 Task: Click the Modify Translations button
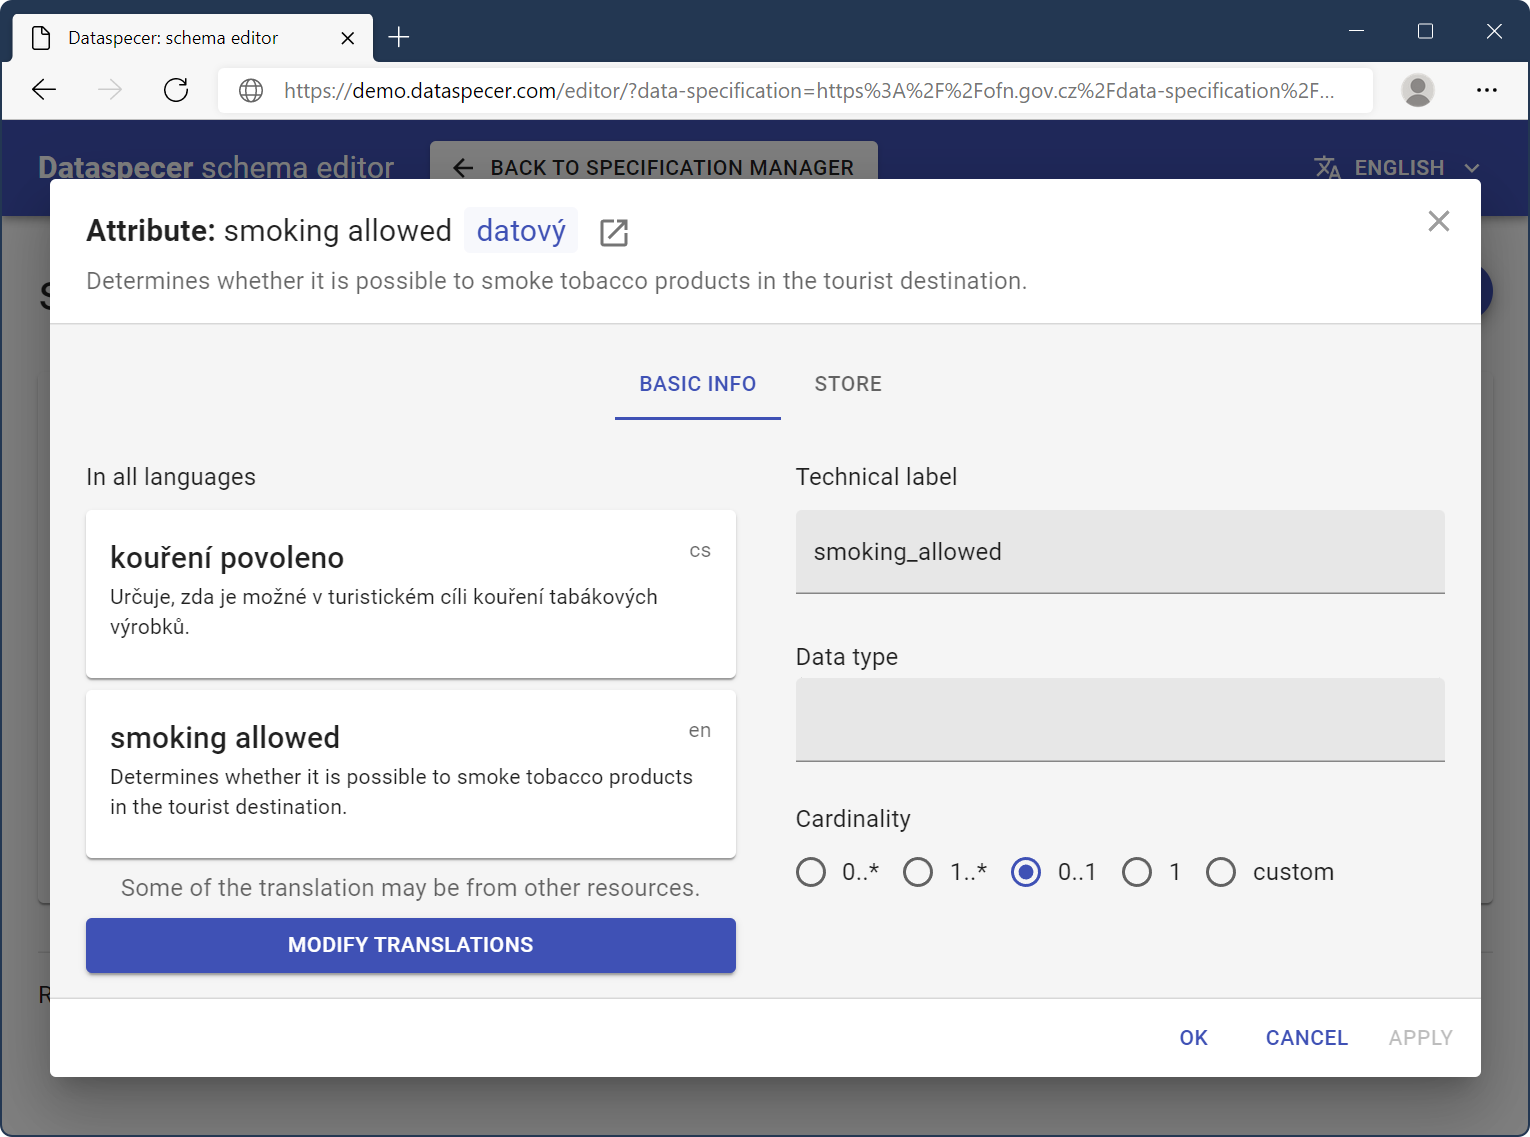410,945
